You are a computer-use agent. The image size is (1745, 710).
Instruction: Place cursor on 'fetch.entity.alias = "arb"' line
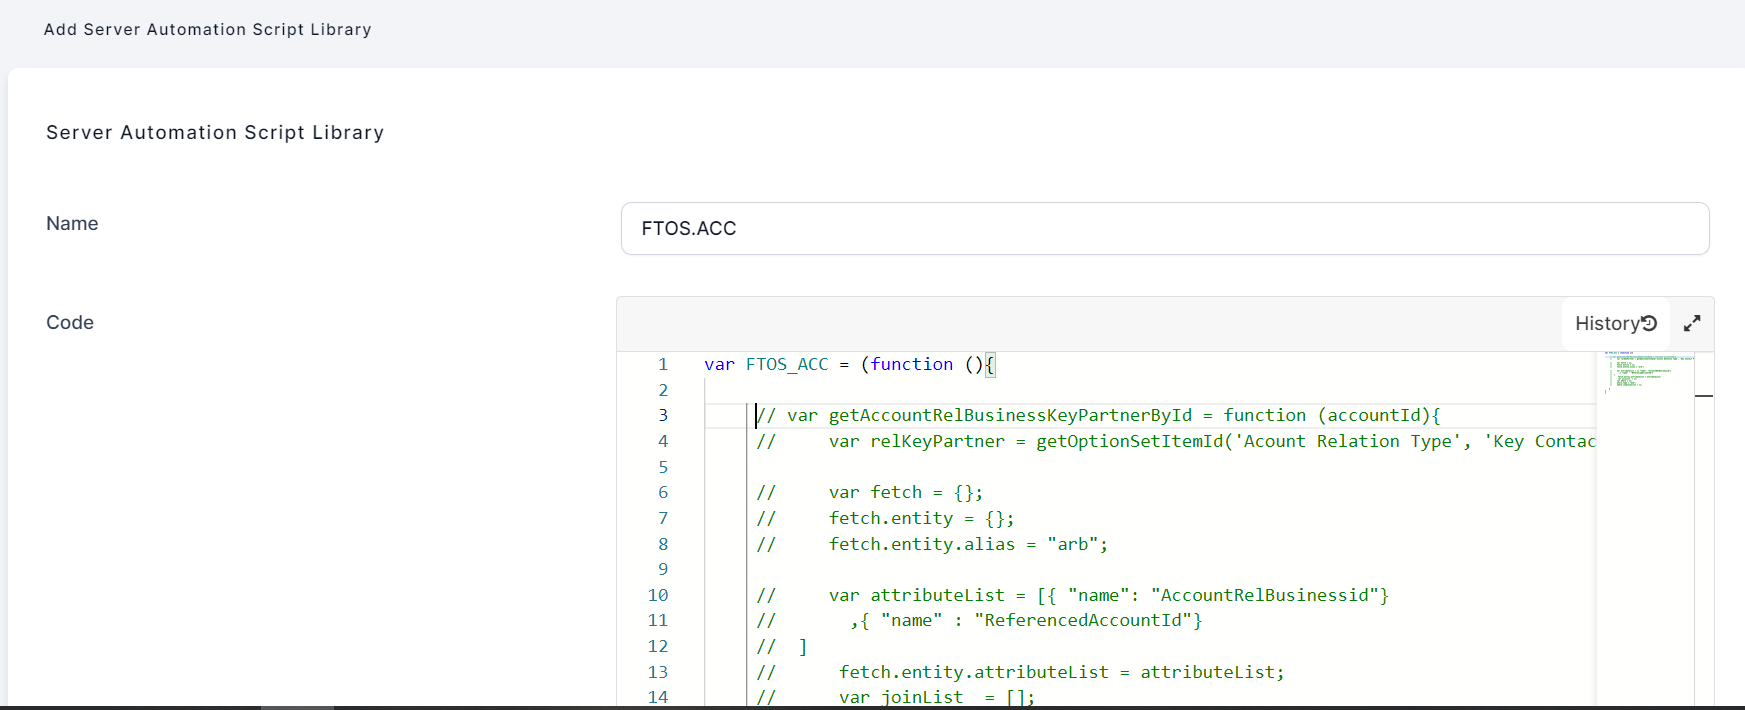coord(967,544)
